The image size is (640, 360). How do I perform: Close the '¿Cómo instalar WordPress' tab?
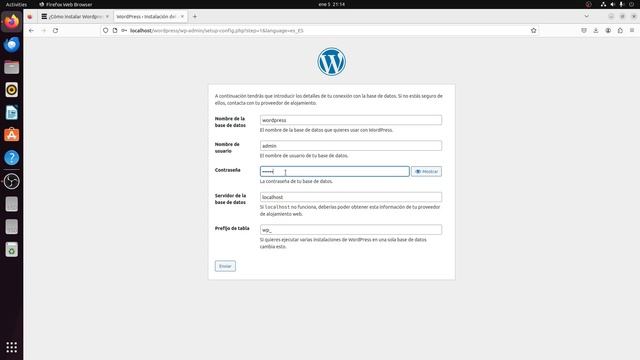(107, 17)
